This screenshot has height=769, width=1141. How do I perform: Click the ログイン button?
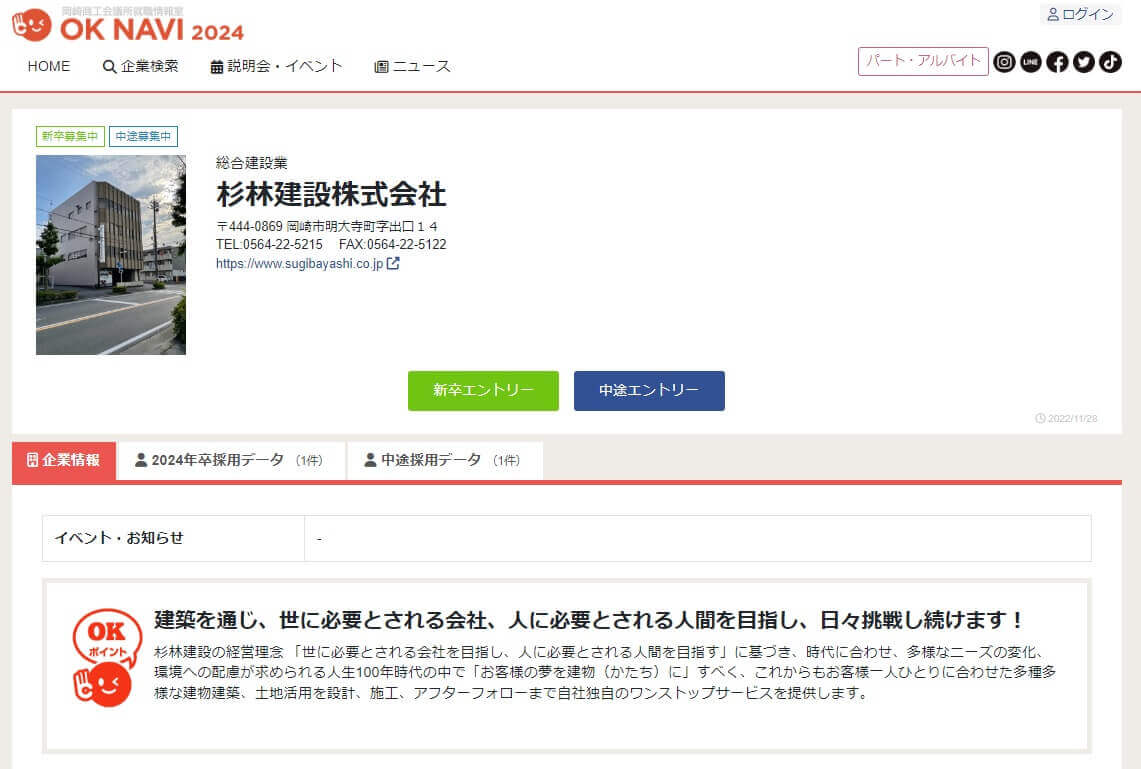point(1081,15)
